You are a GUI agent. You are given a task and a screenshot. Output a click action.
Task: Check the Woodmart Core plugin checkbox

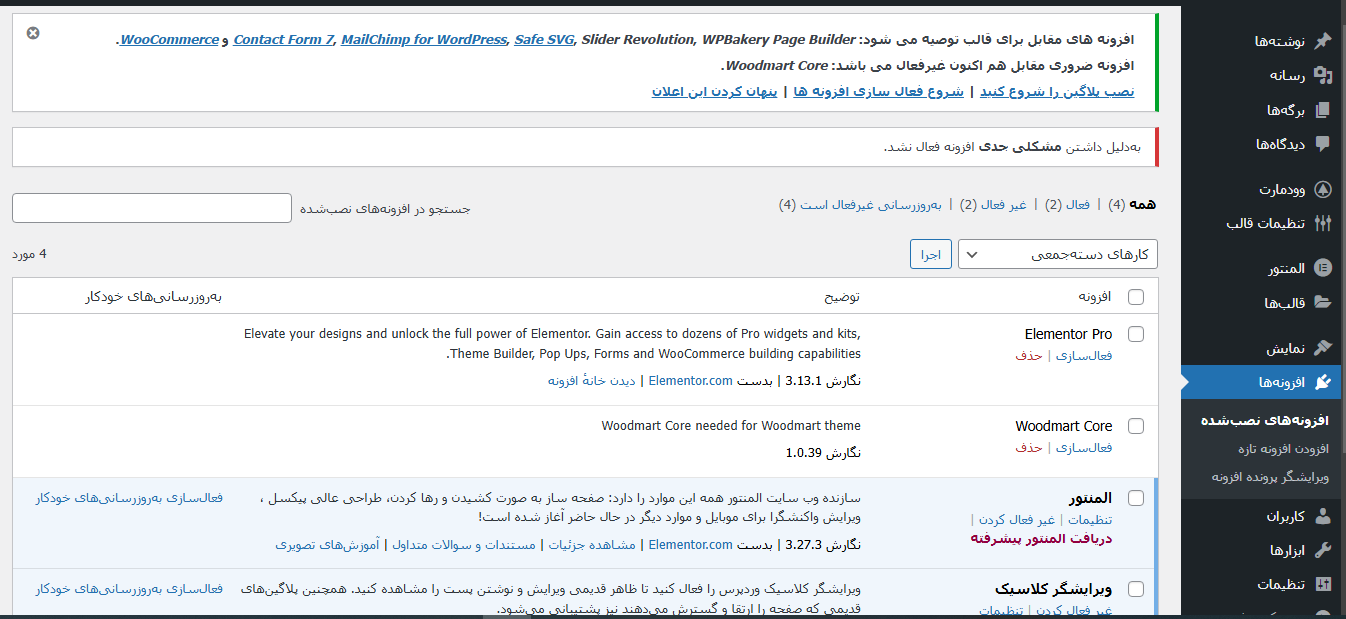pos(1136,426)
